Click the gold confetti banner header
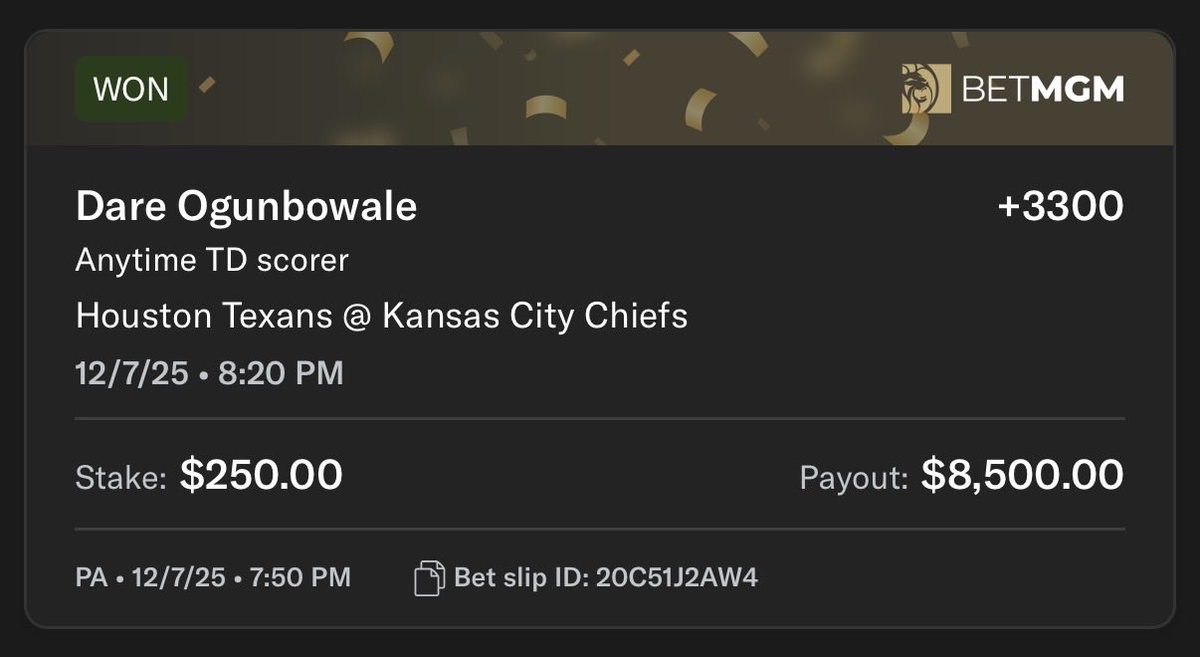The image size is (1200, 657). pyautogui.click(x=600, y=89)
